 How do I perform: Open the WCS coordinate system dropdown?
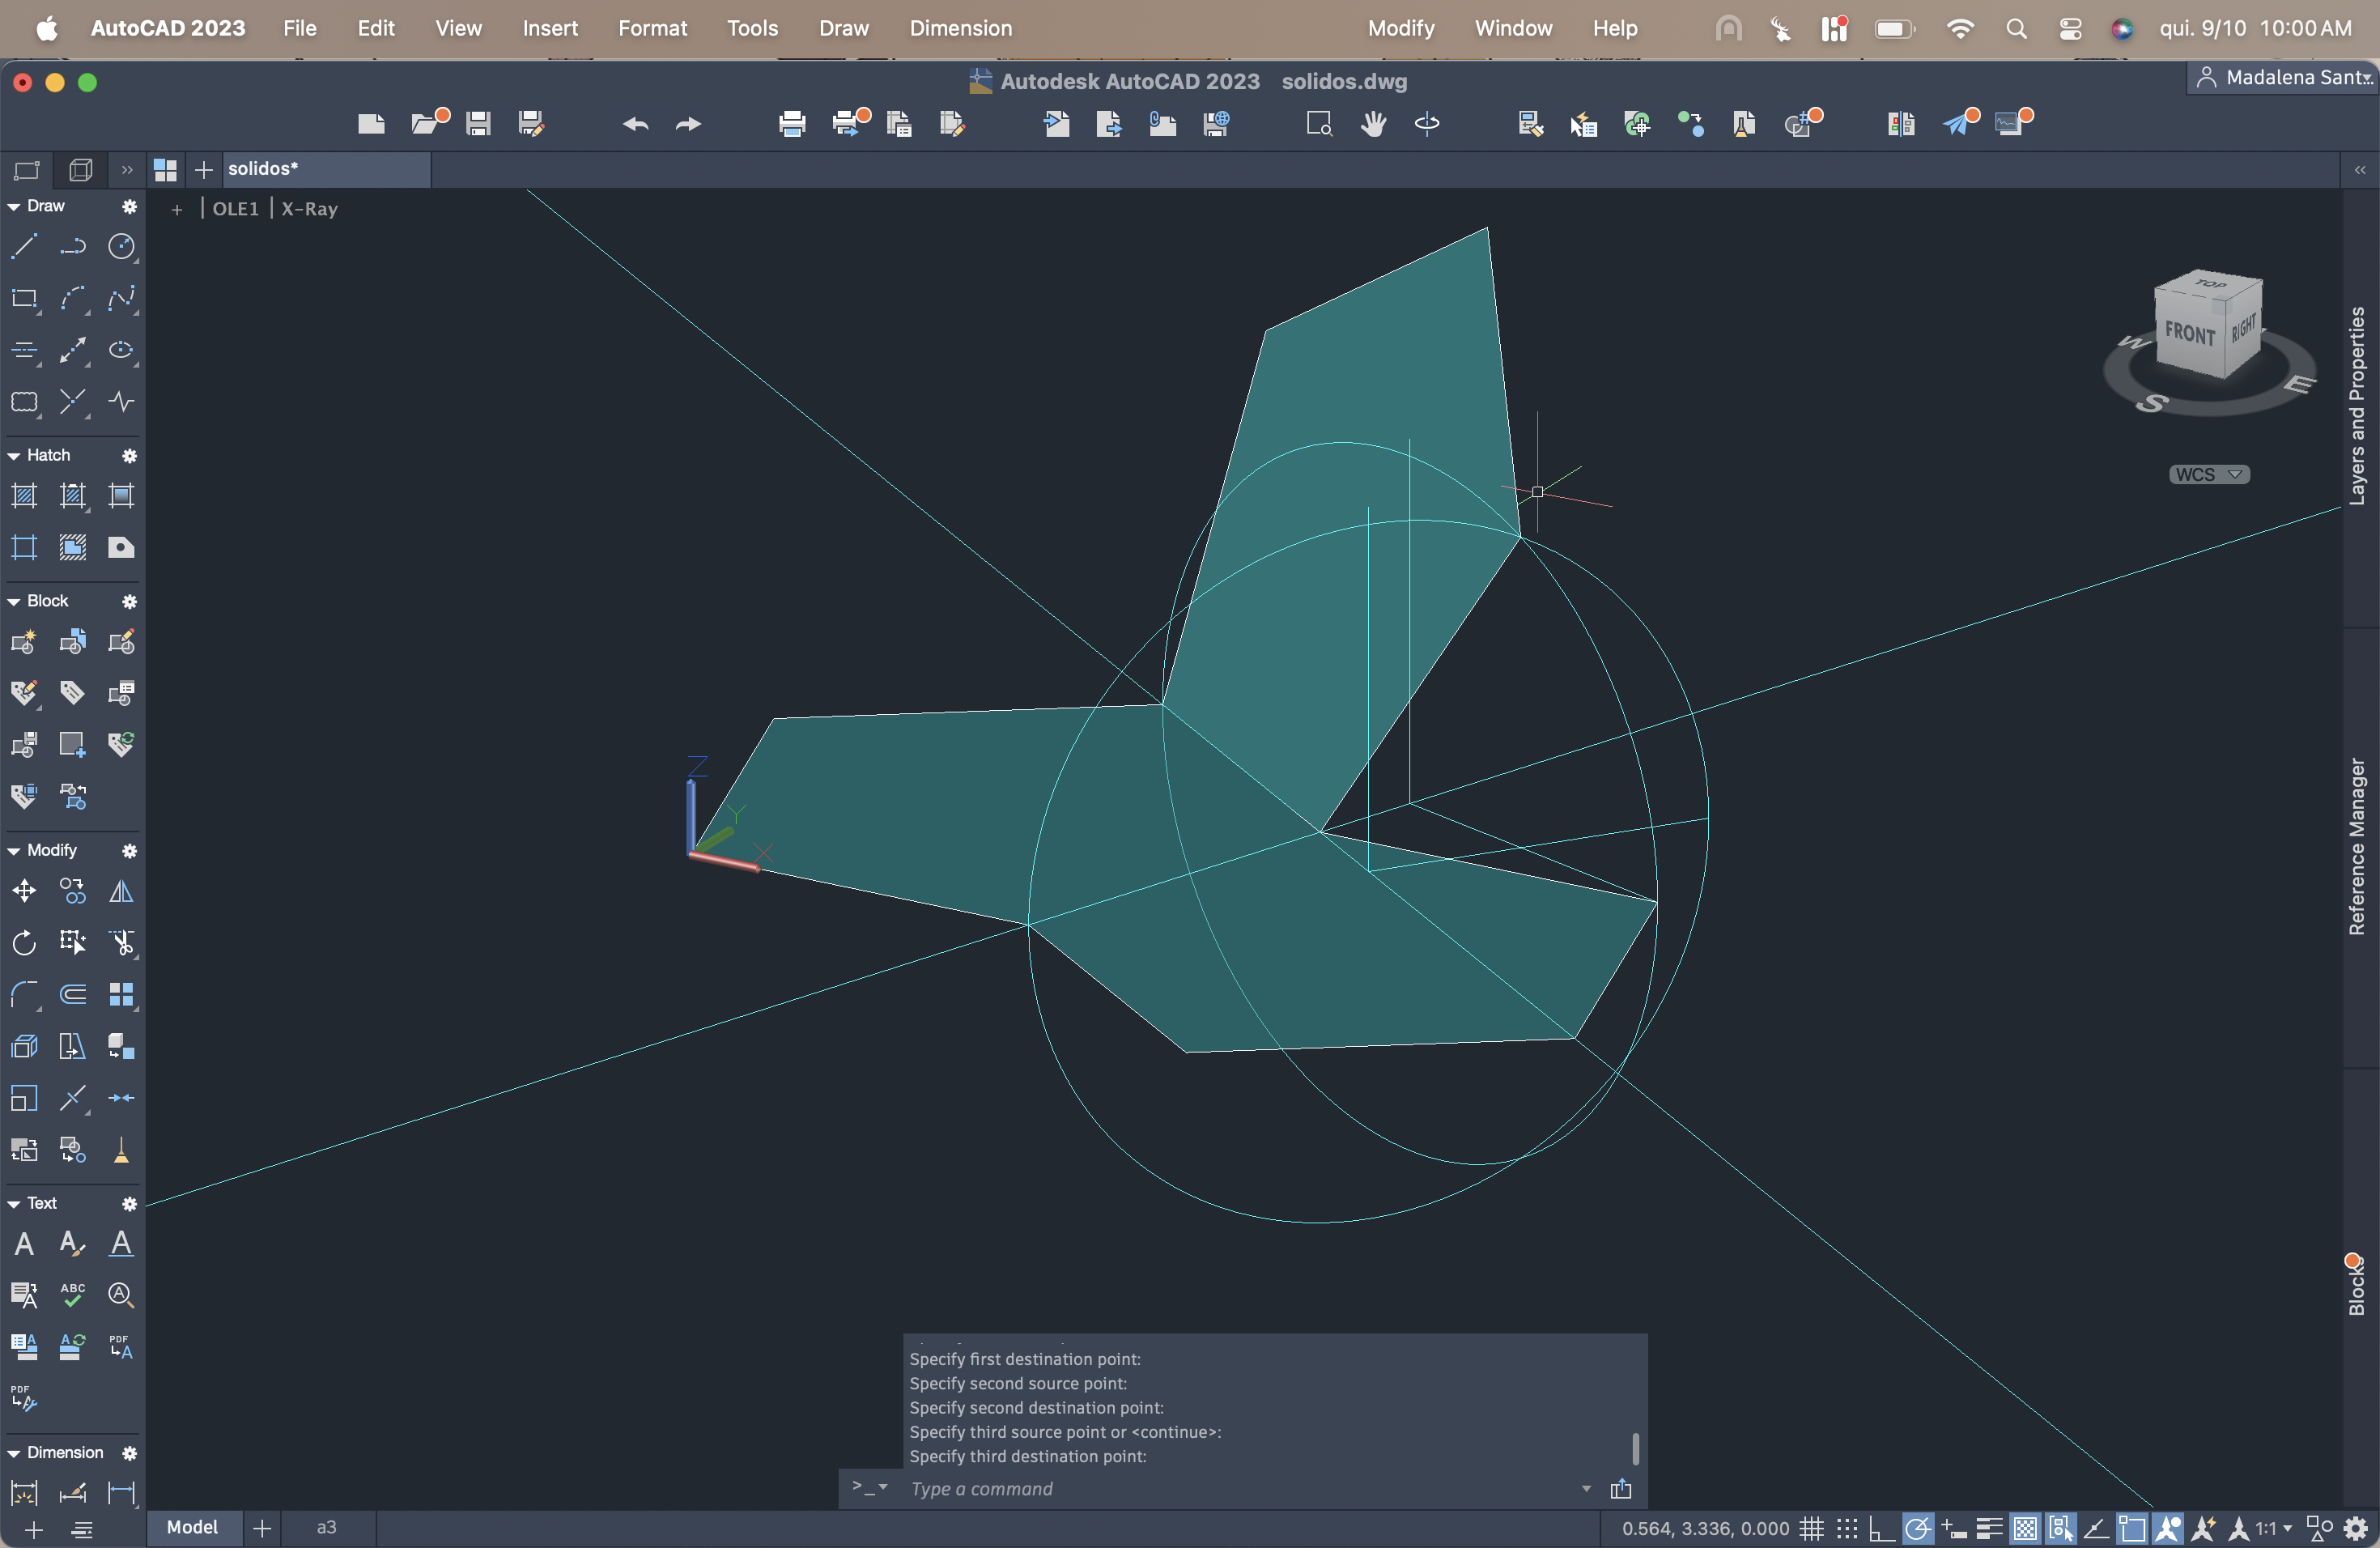2209,474
